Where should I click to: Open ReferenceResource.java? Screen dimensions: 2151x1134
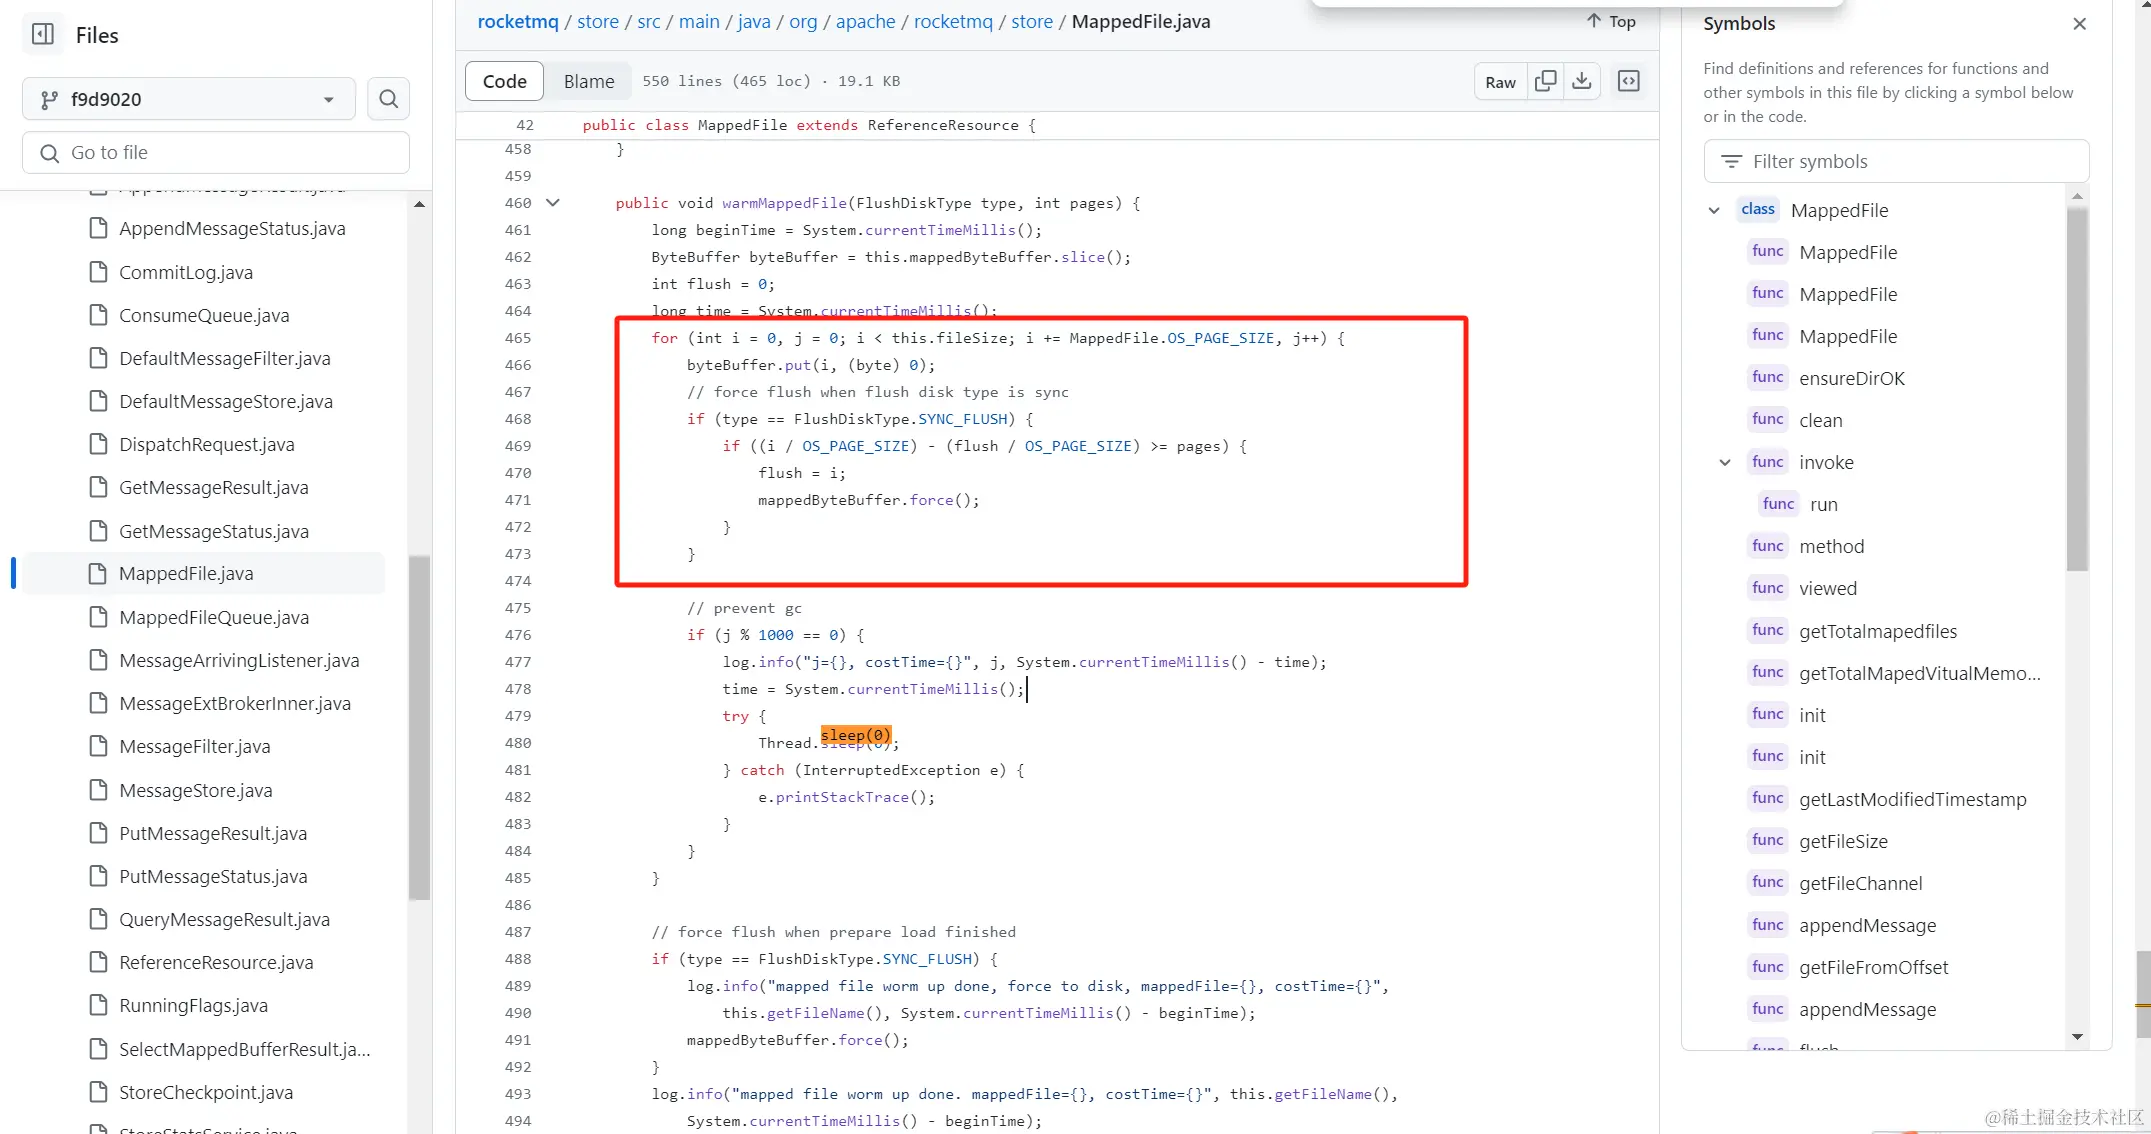pos(216,962)
